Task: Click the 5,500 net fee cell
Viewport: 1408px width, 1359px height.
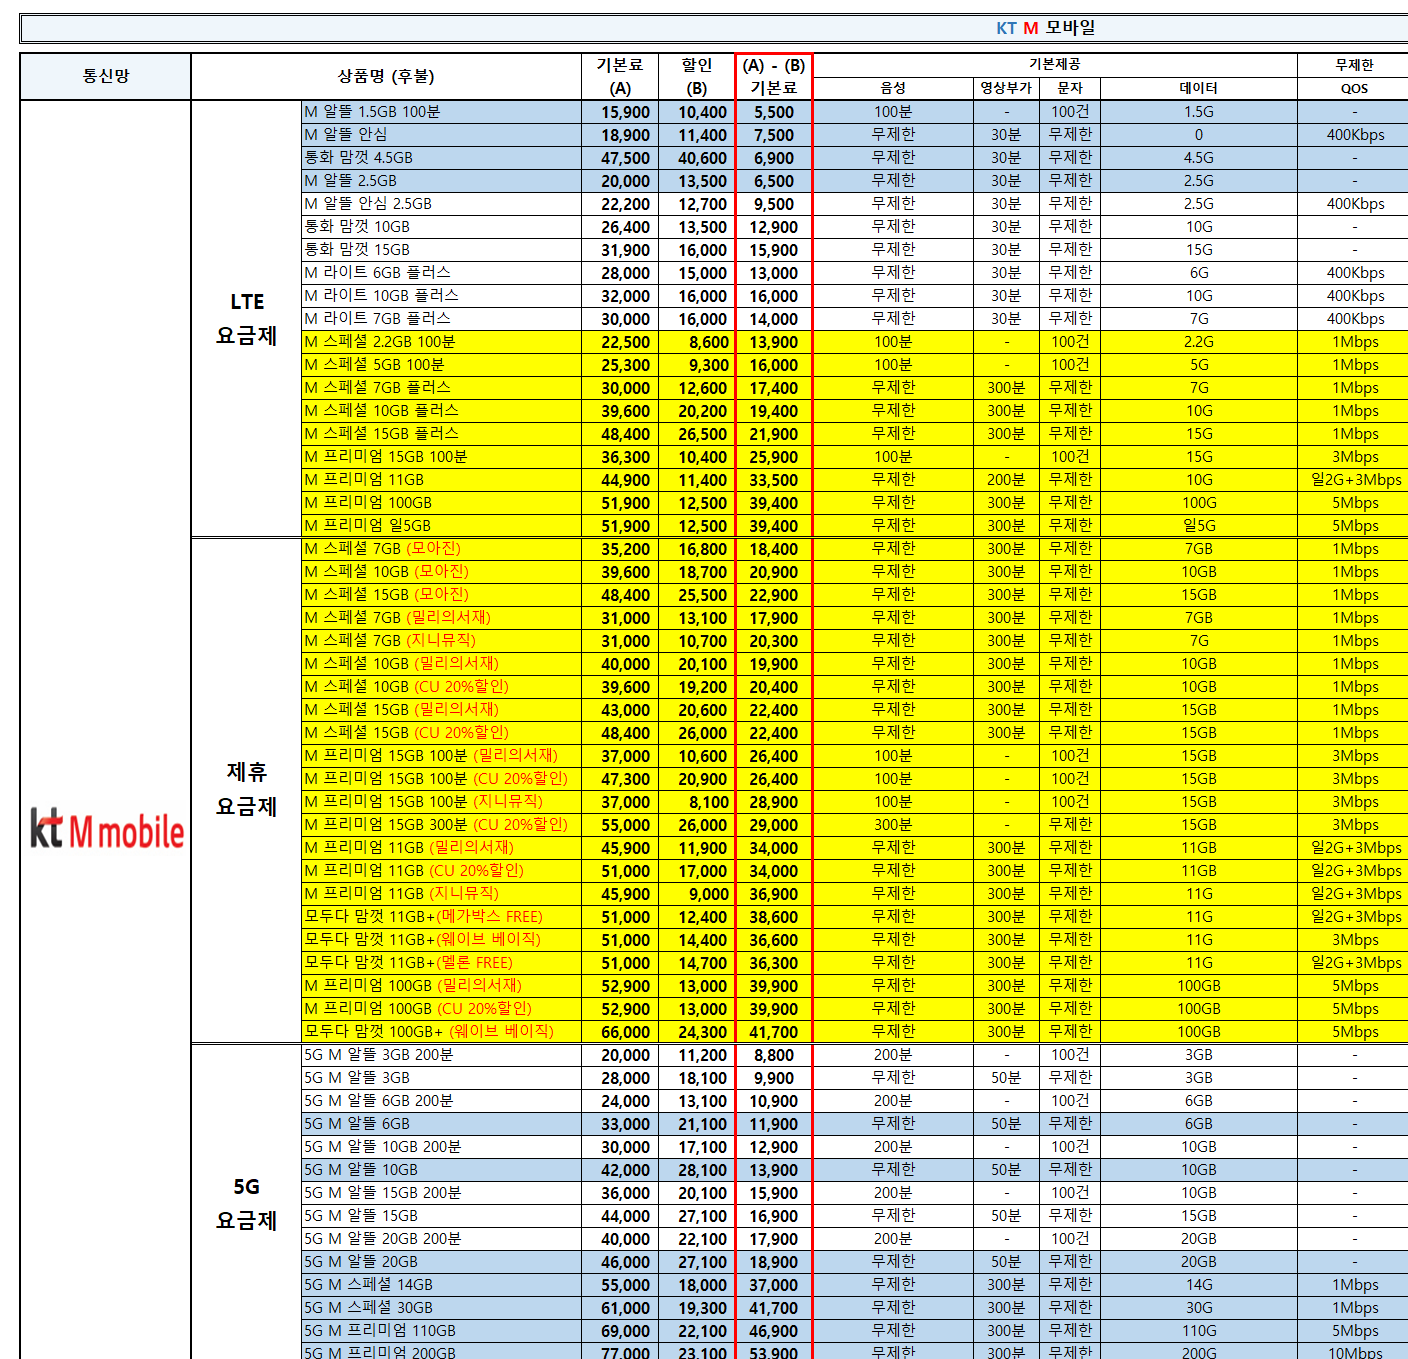Action: (774, 113)
